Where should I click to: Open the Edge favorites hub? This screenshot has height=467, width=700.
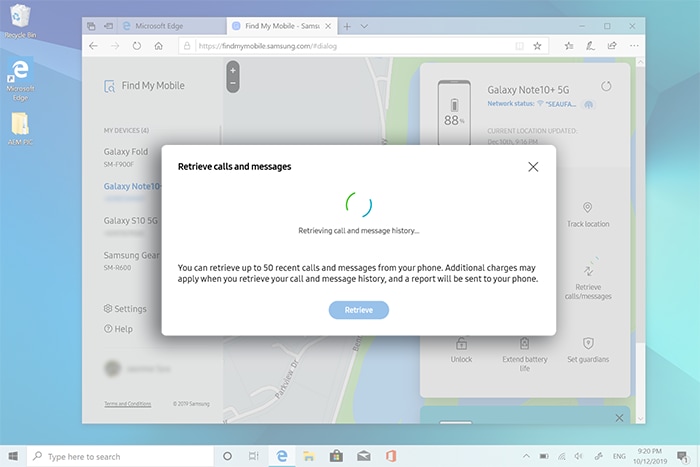[x=569, y=46]
